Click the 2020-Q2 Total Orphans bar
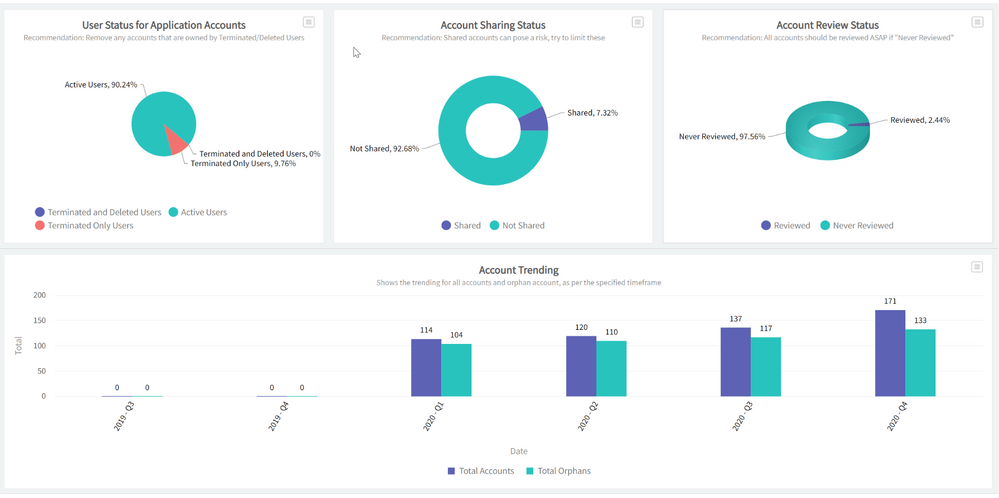Image resolution: width=999 pixels, height=498 pixels. pyautogui.click(x=611, y=369)
